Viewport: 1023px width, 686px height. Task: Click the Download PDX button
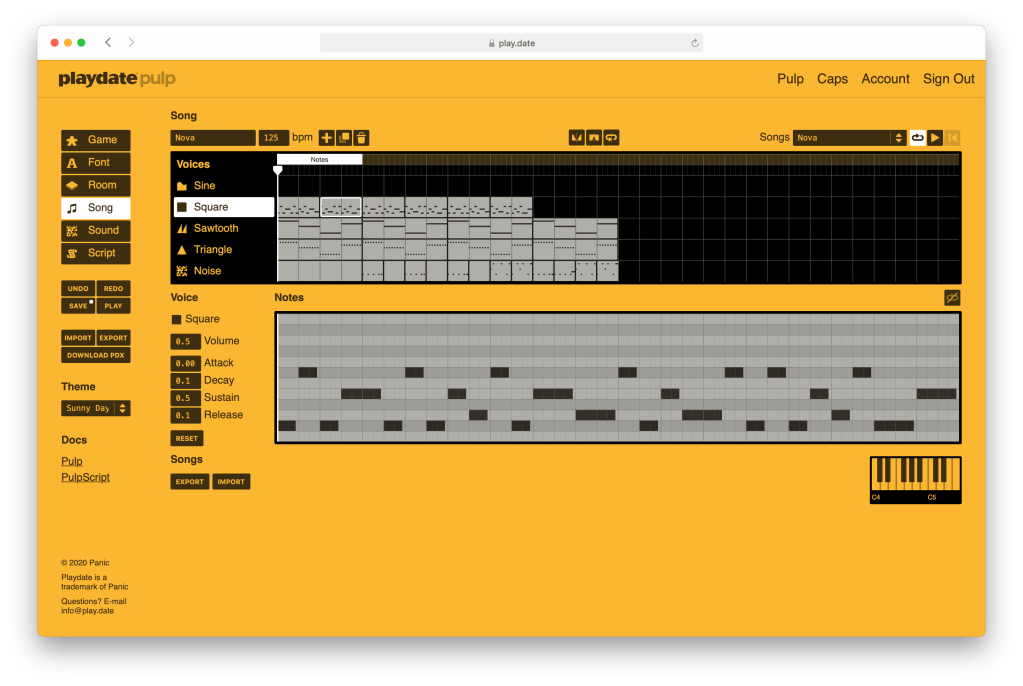pos(96,355)
